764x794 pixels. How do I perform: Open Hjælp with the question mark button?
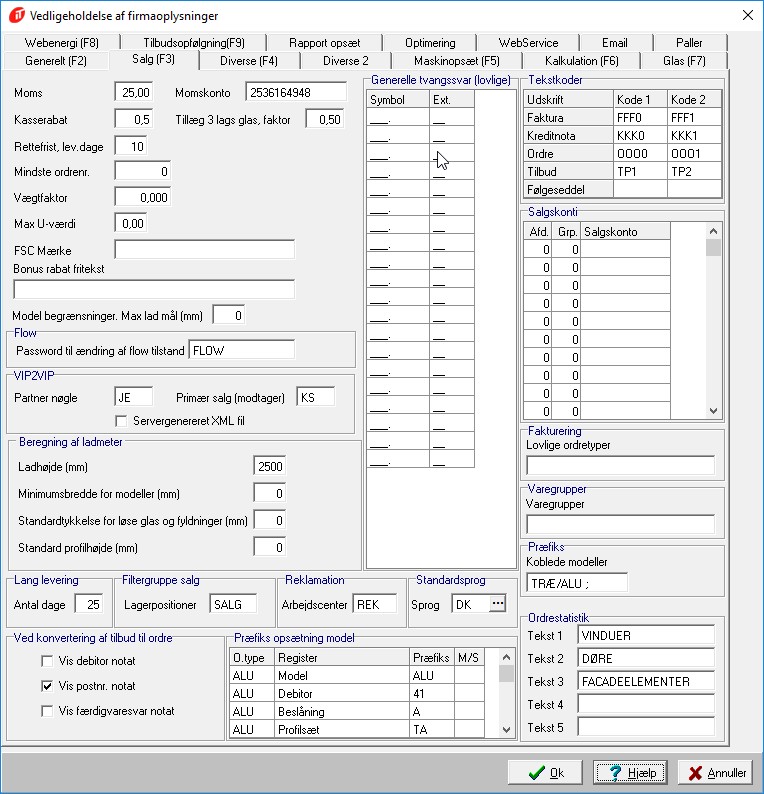click(x=630, y=772)
